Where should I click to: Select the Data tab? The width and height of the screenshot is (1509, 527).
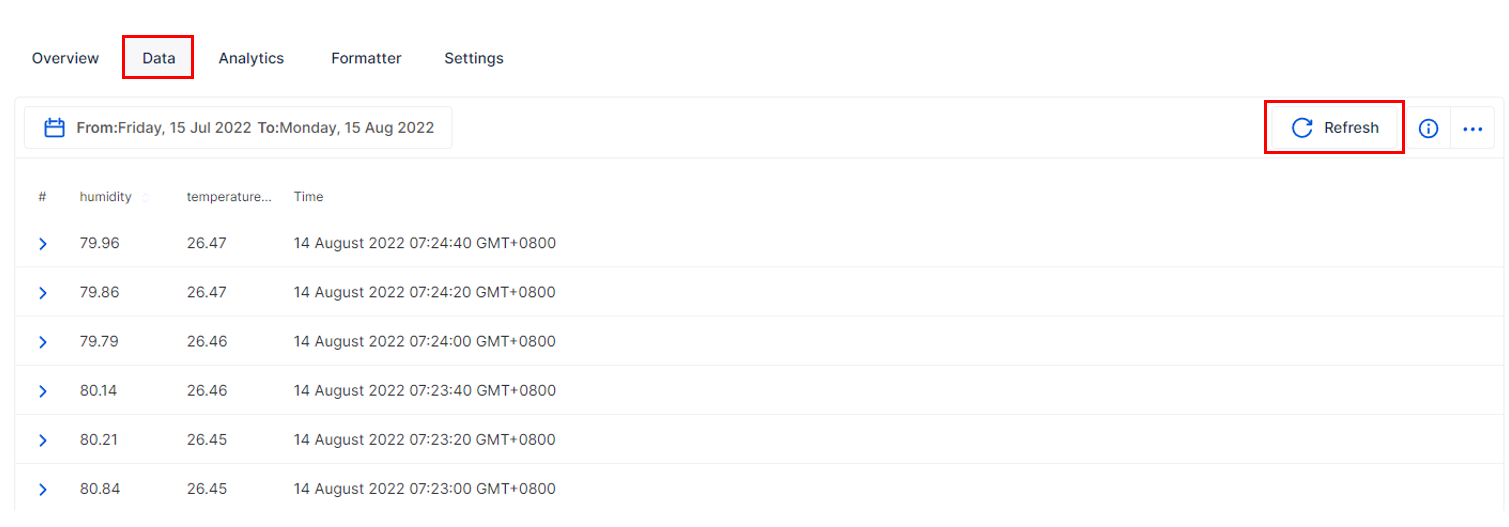click(x=158, y=58)
